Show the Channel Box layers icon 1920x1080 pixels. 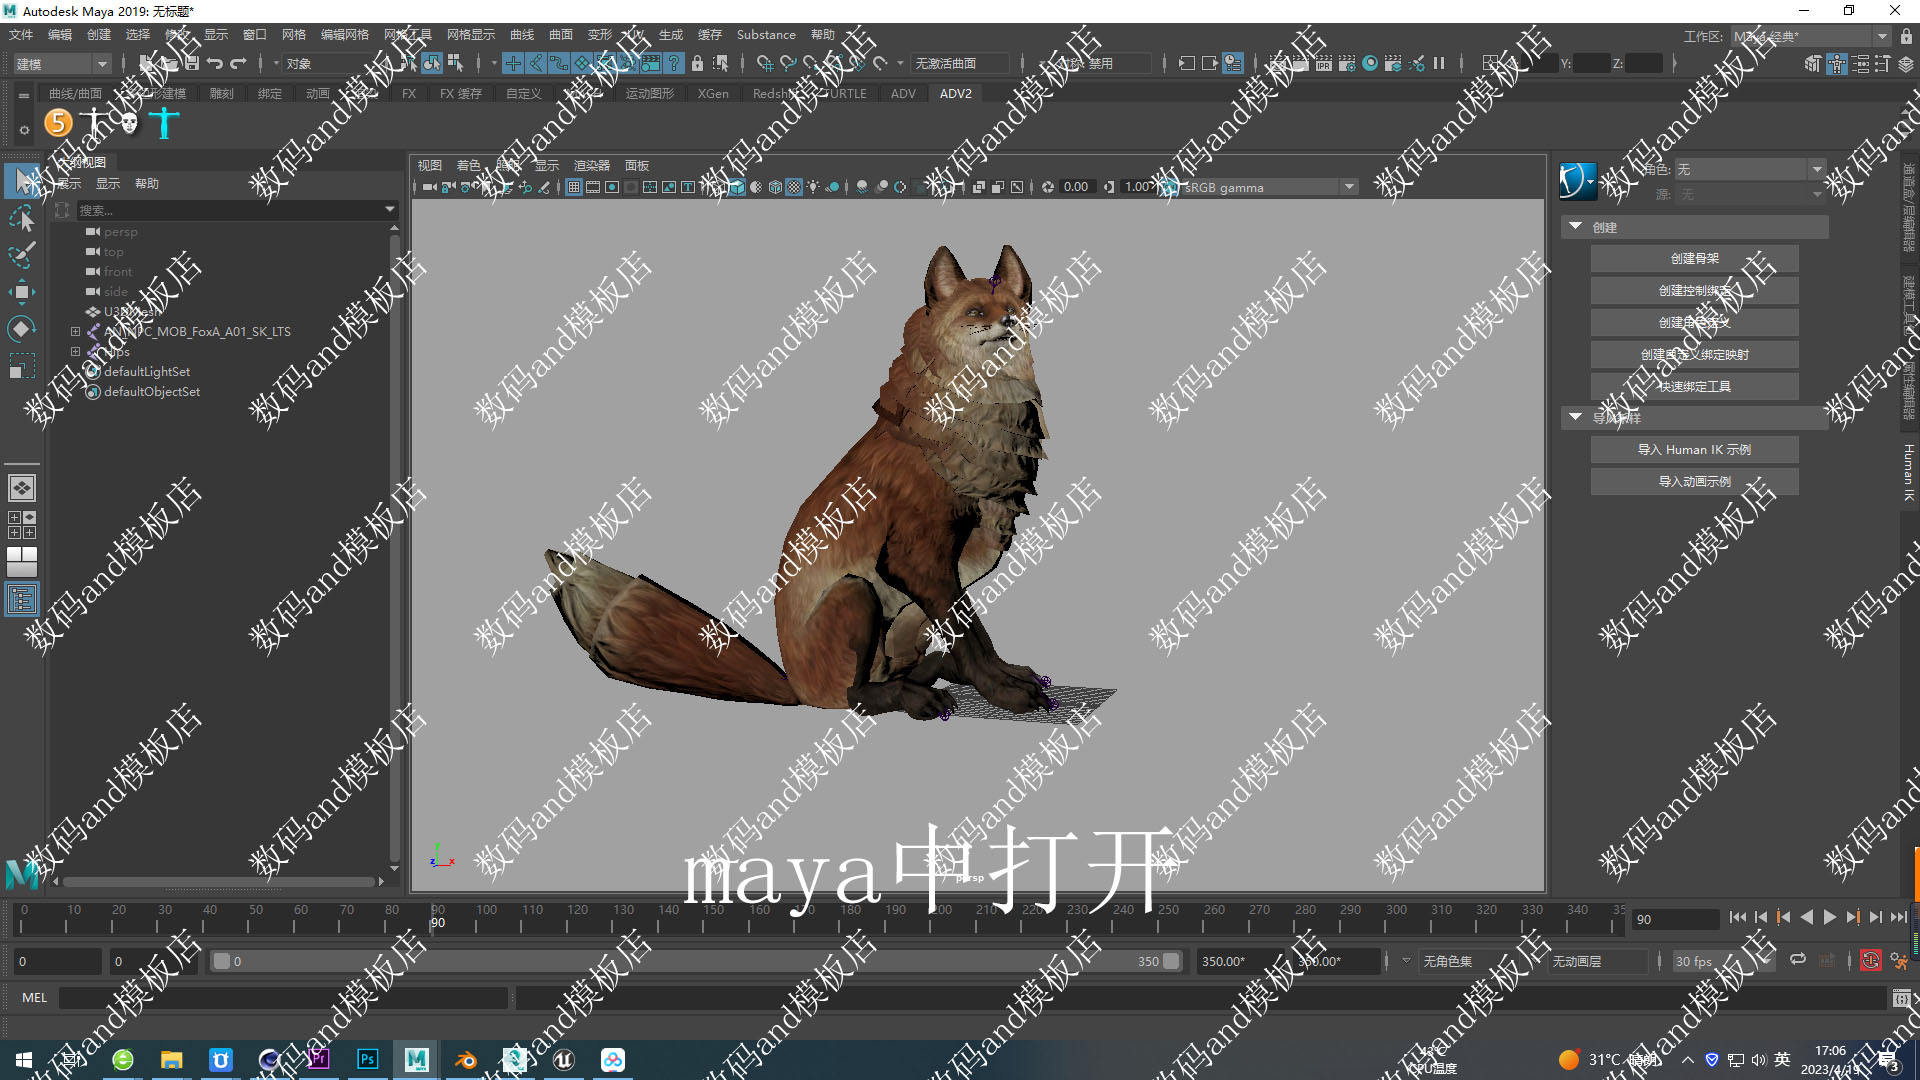(x=1906, y=64)
